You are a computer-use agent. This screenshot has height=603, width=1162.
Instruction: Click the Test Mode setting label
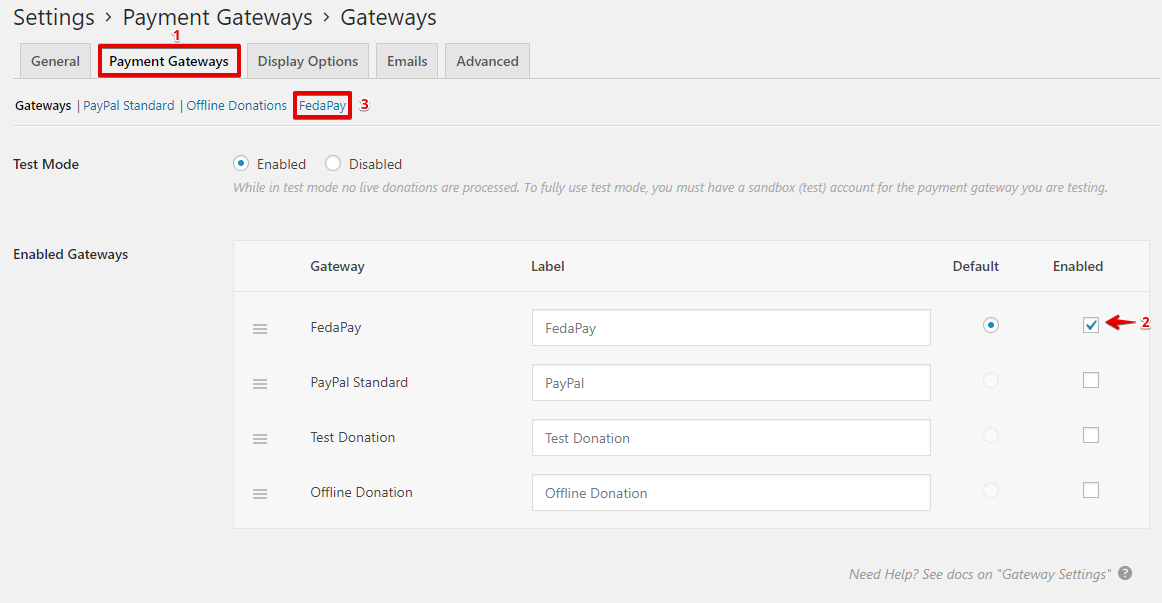tap(46, 164)
